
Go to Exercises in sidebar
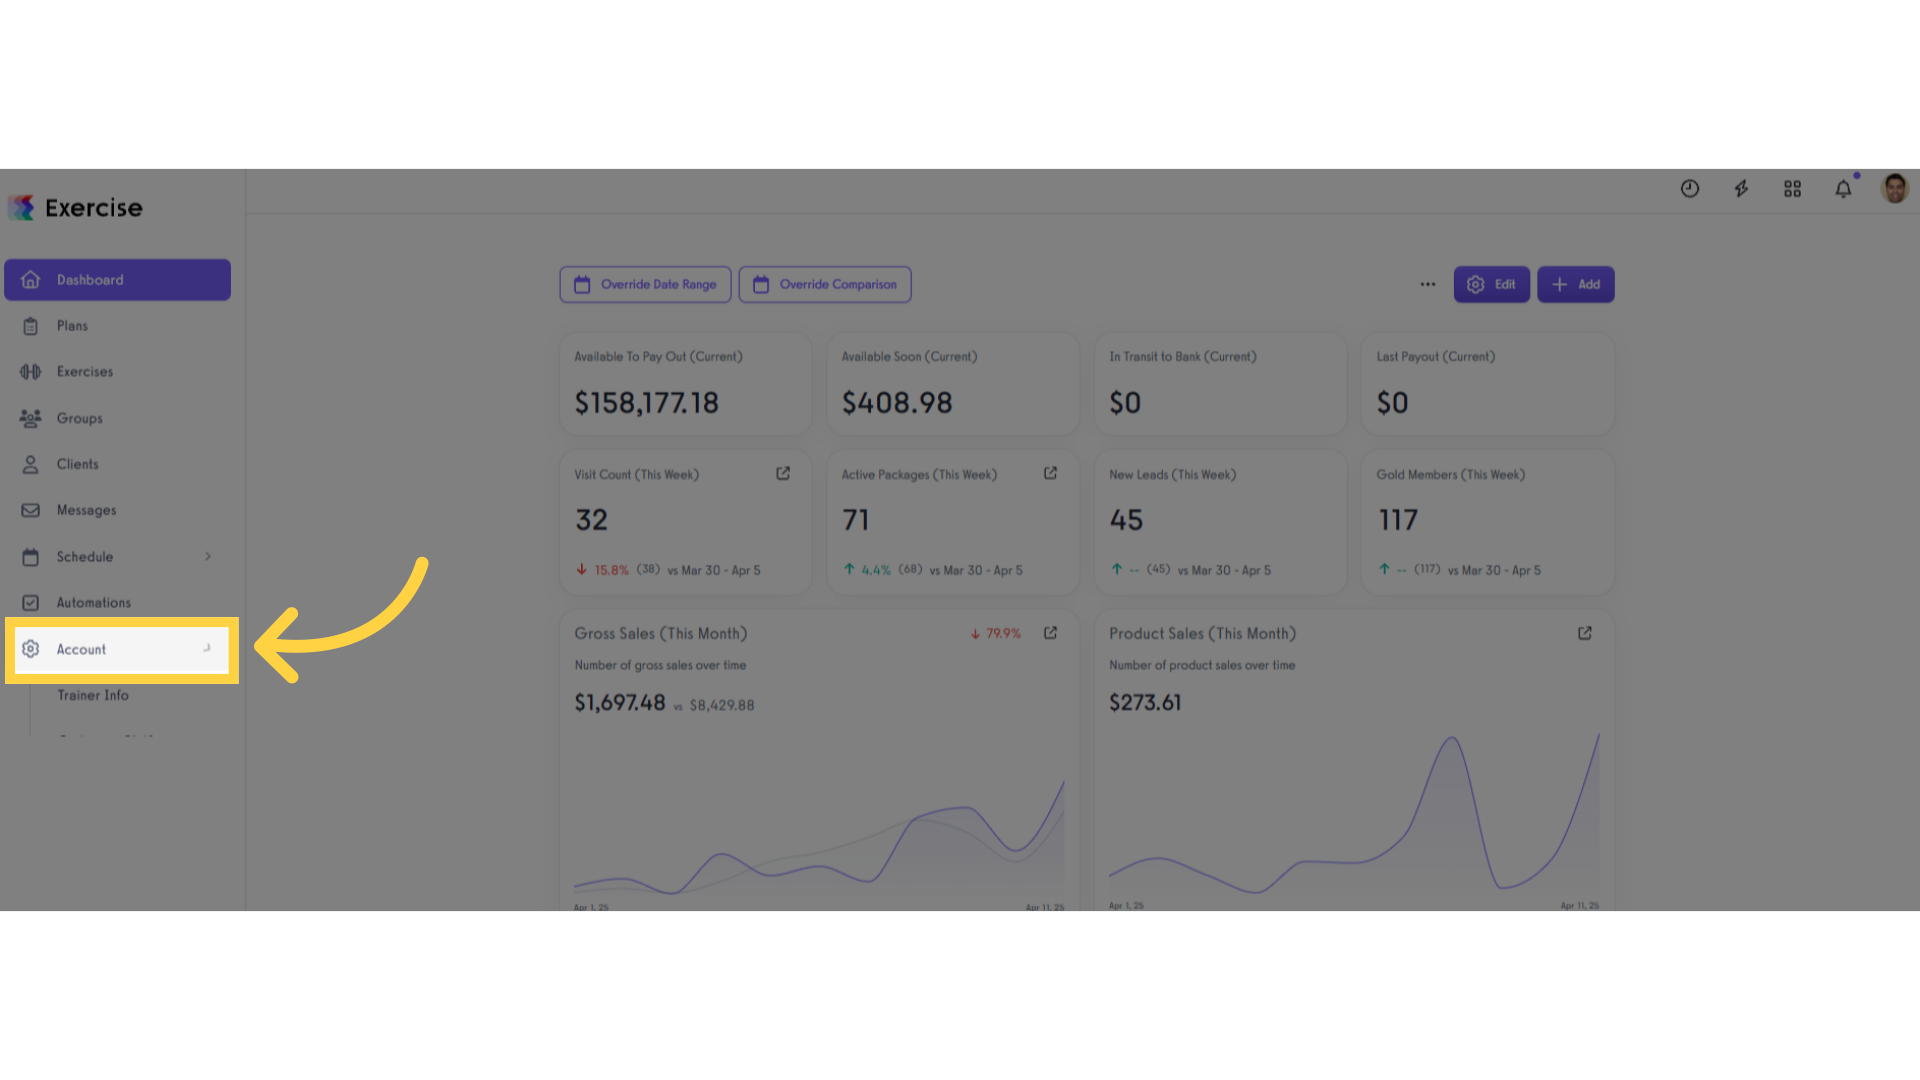tap(85, 372)
